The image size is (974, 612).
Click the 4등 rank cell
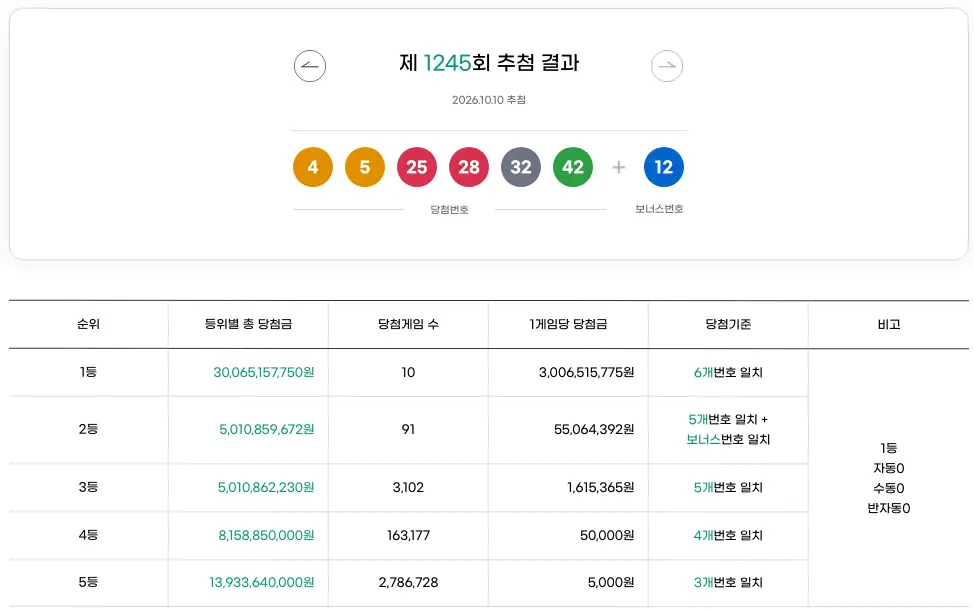click(88, 534)
